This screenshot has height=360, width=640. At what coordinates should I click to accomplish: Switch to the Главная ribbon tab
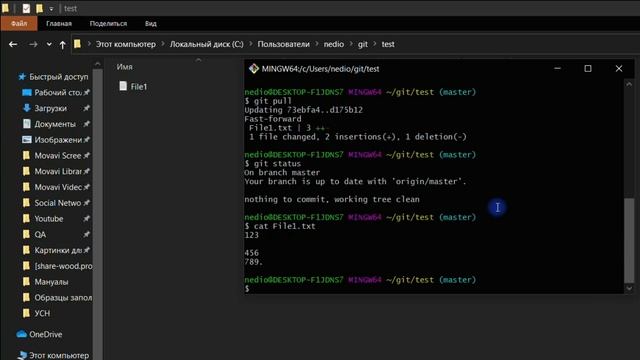click(x=59, y=24)
